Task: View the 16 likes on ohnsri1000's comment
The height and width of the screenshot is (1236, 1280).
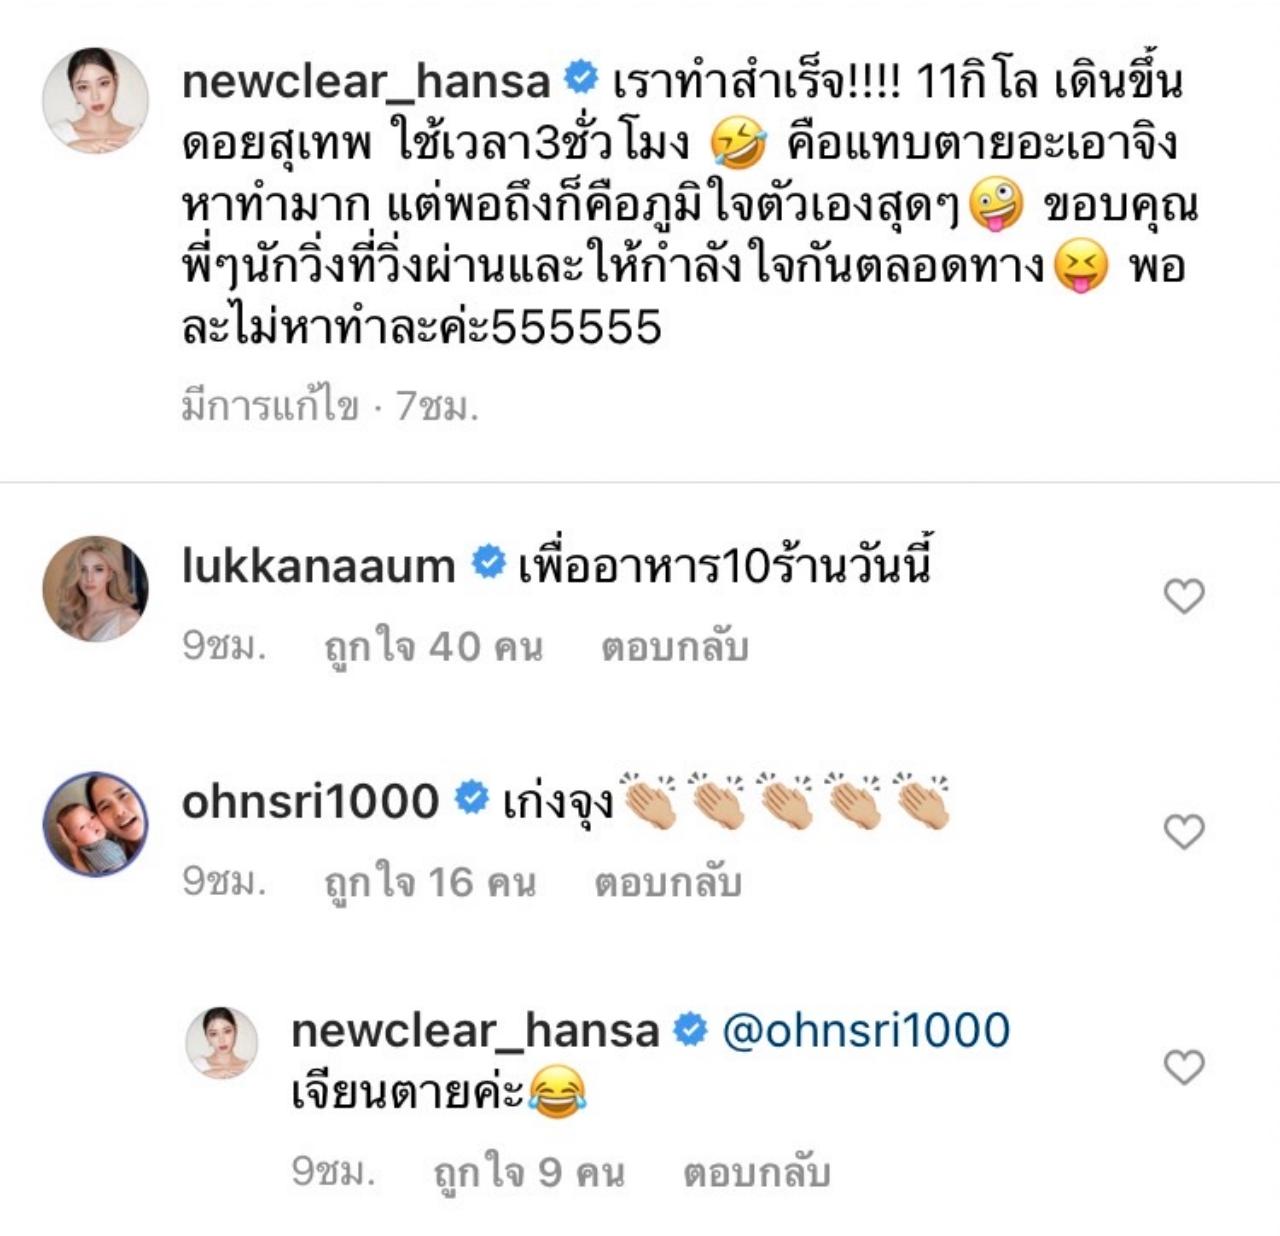Action: tap(430, 883)
